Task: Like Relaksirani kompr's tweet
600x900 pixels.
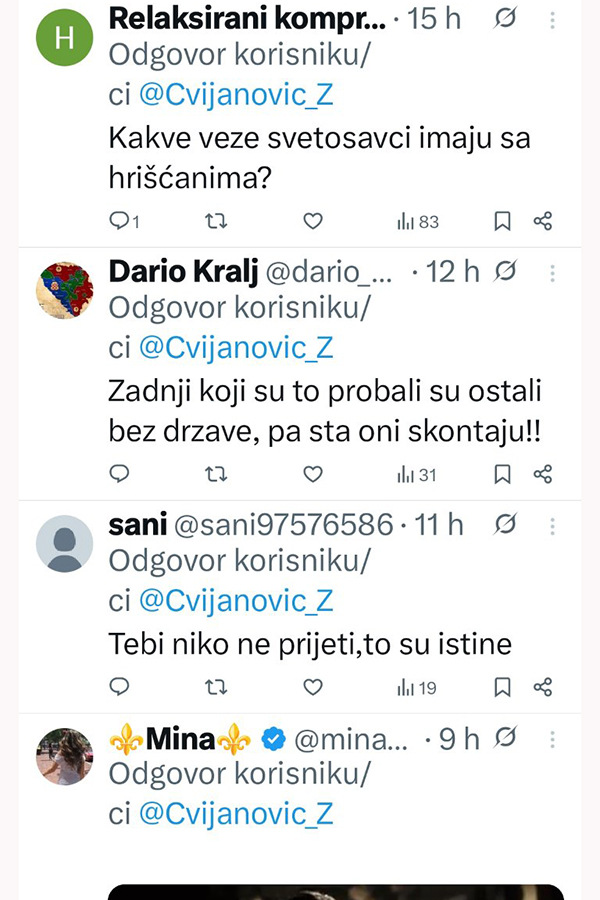Action: 313,221
